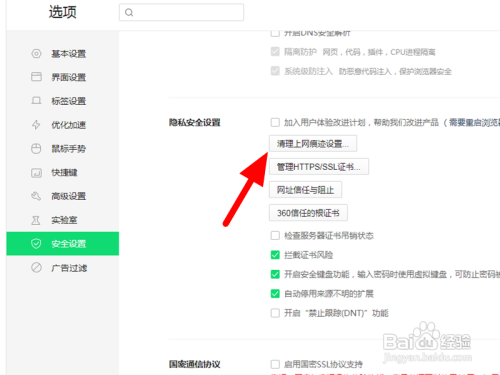Viewport: 500px width, 375px height.
Task: Open 界面设置 section
Action: tap(63, 77)
